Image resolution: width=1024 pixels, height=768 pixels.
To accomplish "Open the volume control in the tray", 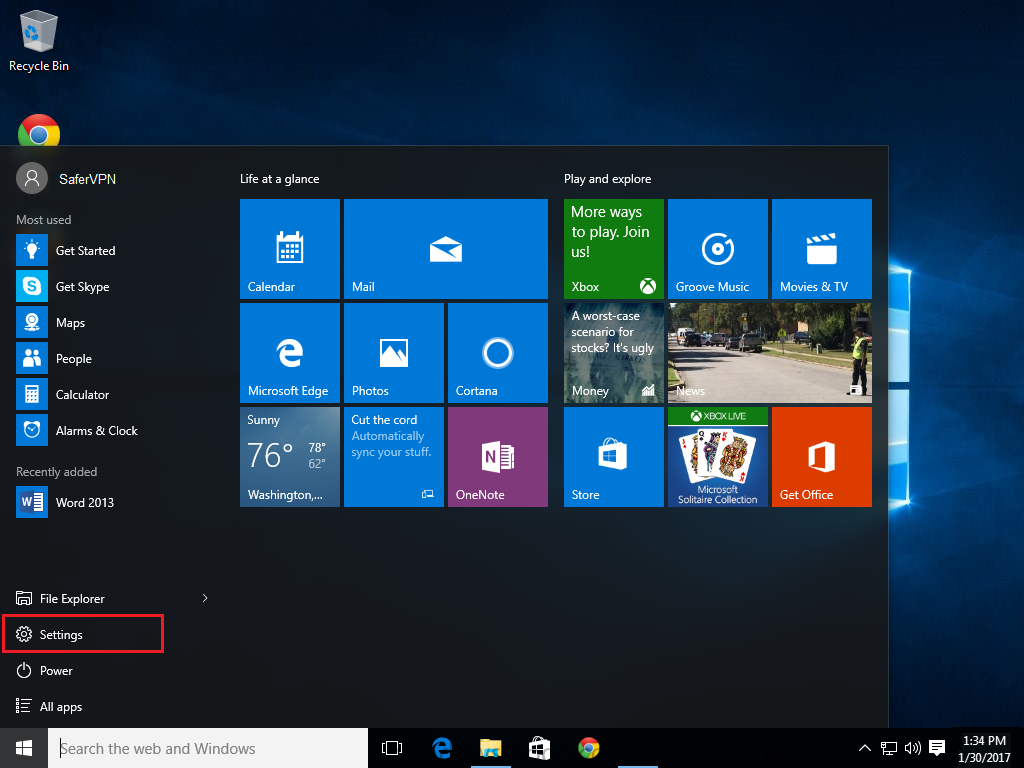I will [912, 748].
